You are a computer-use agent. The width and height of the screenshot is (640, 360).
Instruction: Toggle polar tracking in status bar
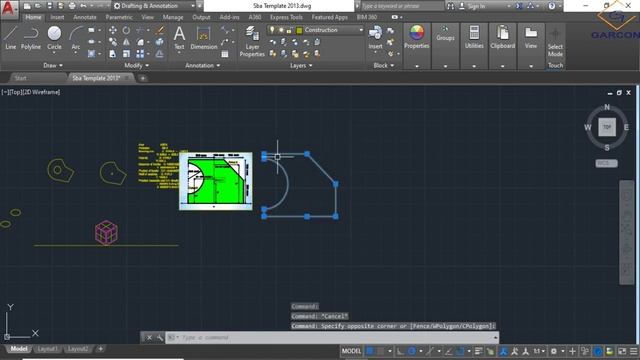(x=412, y=351)
